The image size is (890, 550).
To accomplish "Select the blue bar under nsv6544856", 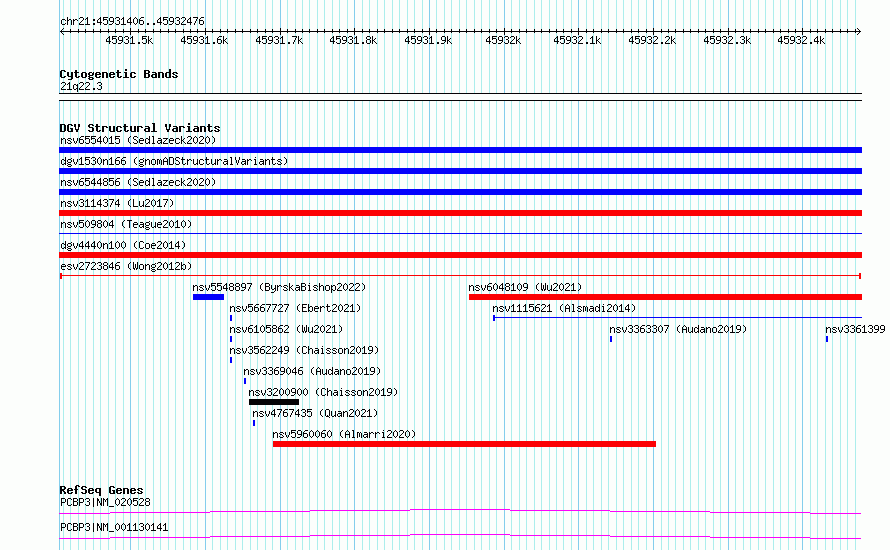I will point(460,192).
